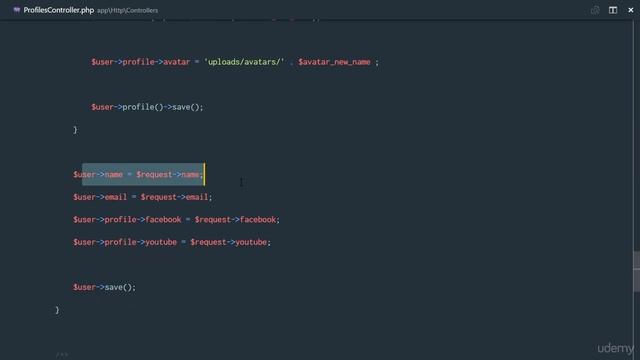The width and height of the screenshot is (640, 360).
Task: Click the line assigning 'uploads/avatars/' to avatar
Action: (235, 62)
